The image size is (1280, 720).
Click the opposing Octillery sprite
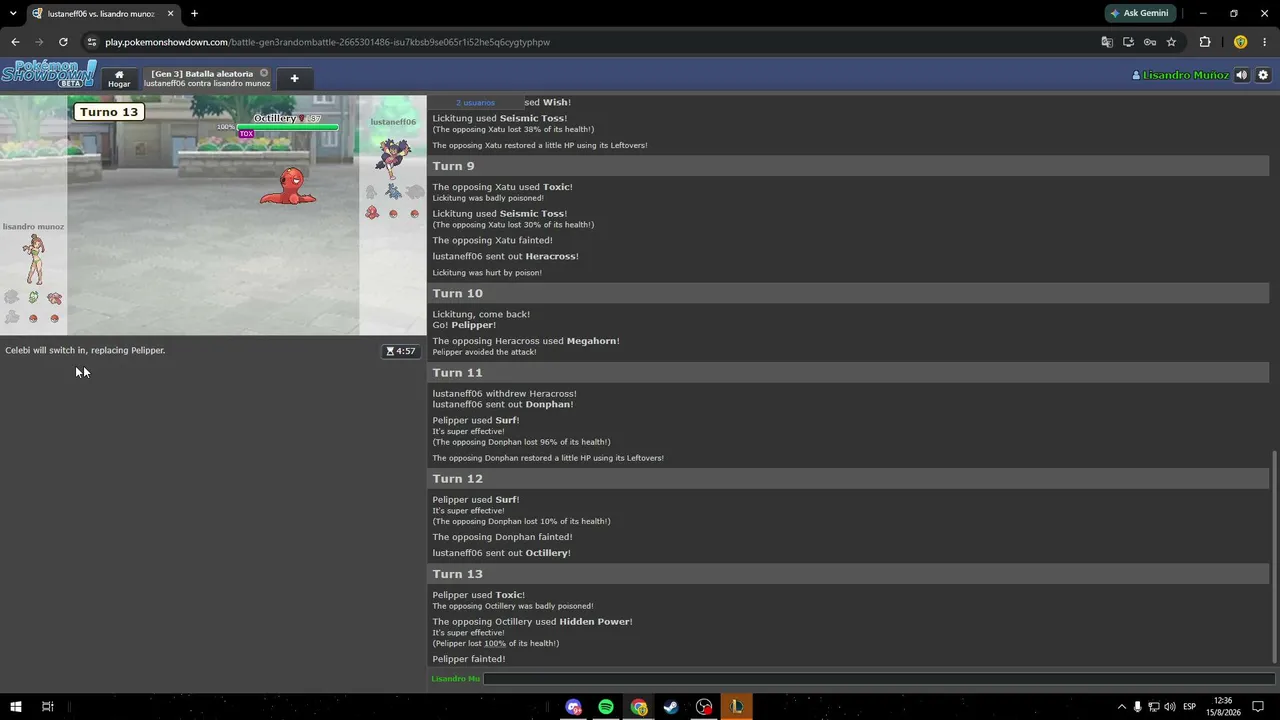[x=288, y=186]
